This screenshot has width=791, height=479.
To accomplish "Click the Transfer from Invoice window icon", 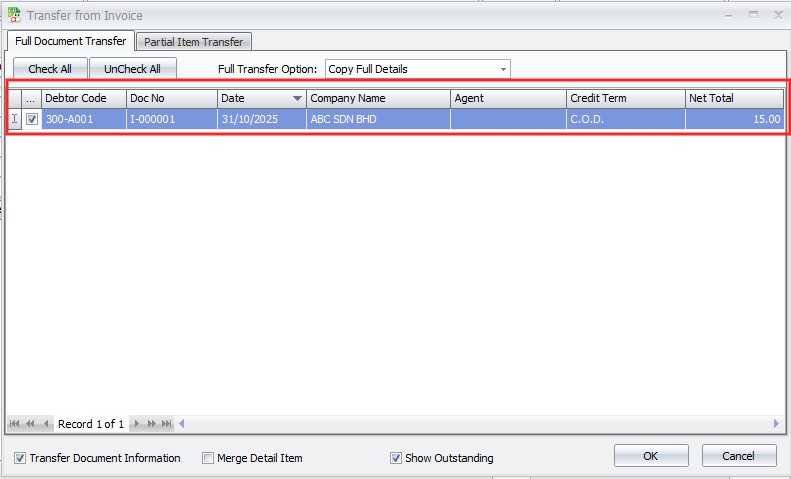I will click(x=13, y=15).
